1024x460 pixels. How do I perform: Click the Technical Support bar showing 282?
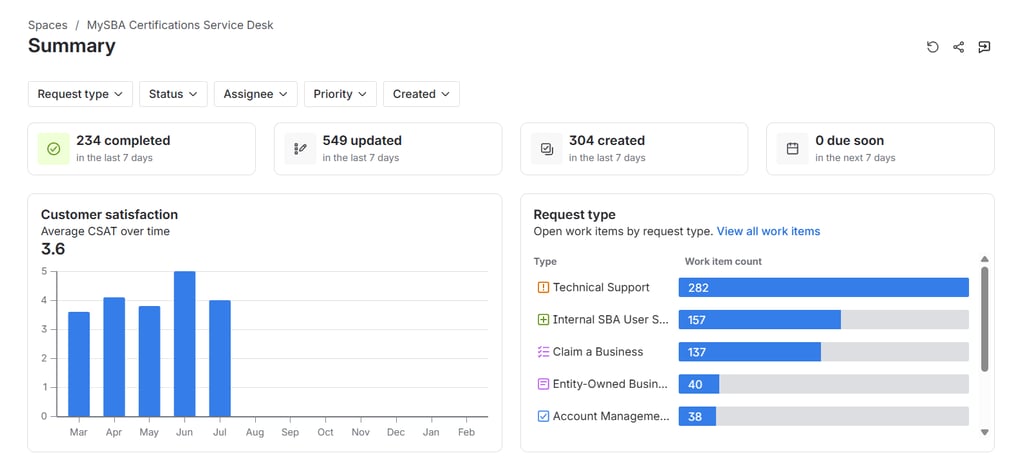tap(823, 288)
